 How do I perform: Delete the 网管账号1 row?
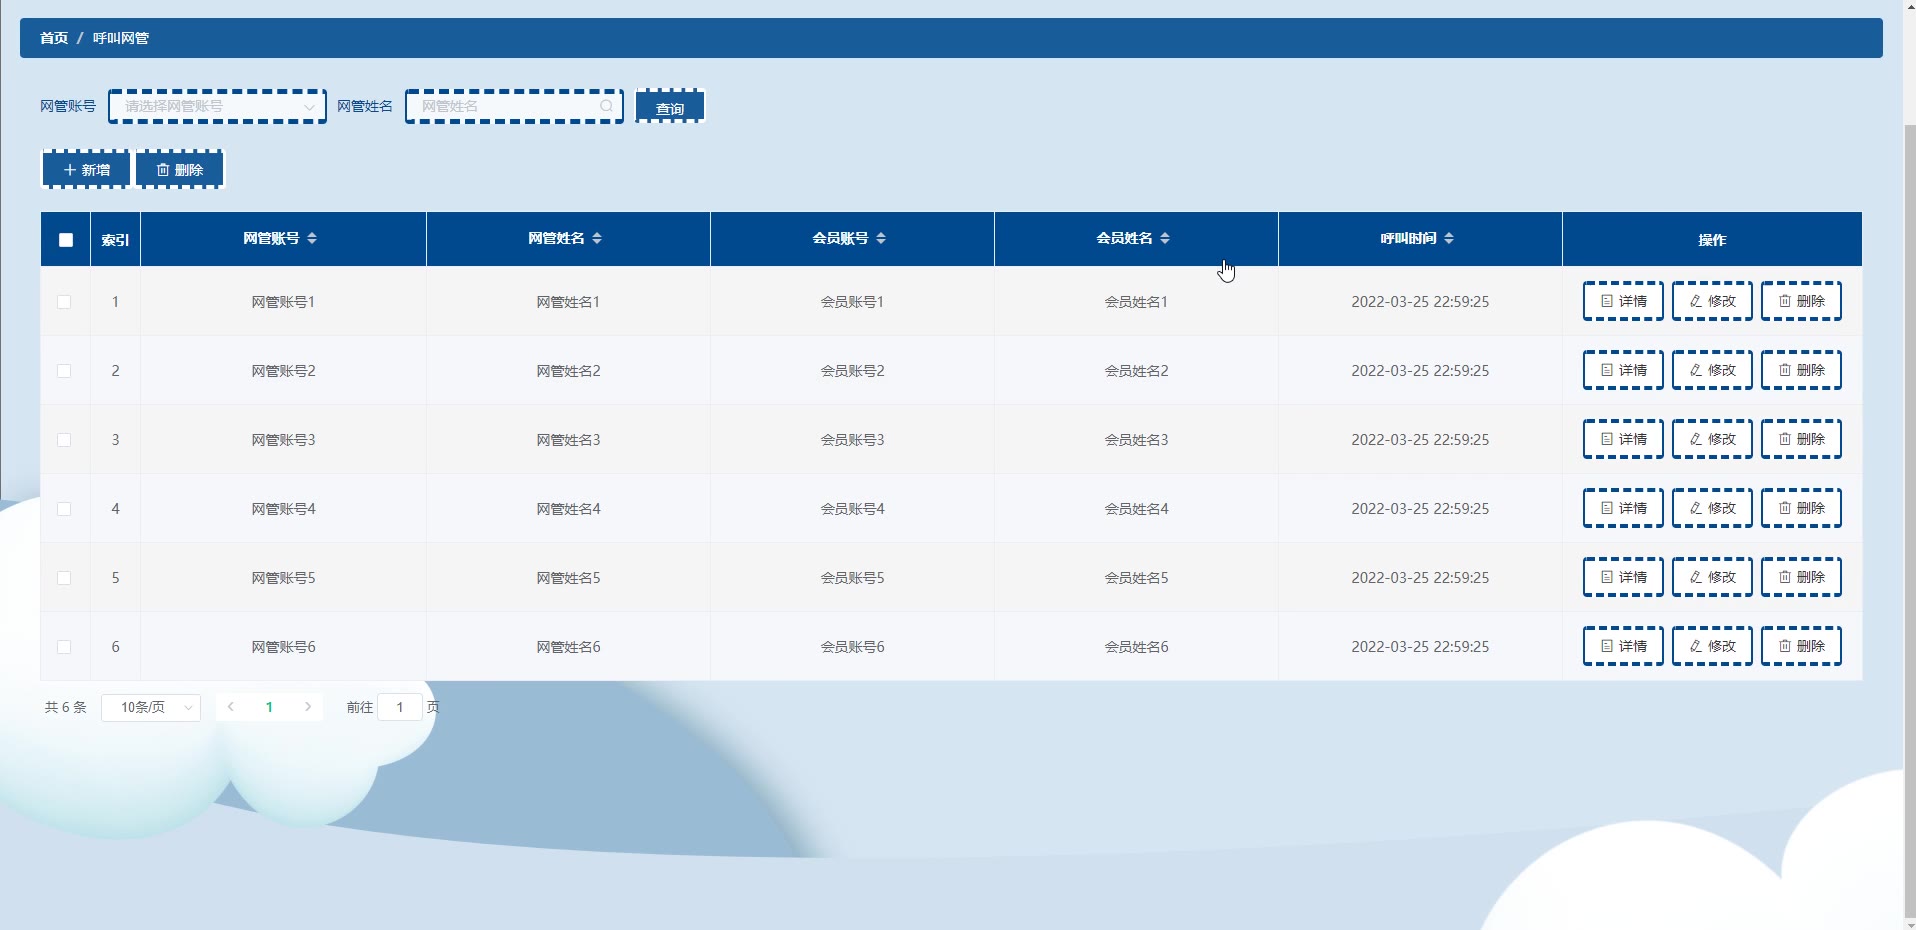(x=1801, y=301)
